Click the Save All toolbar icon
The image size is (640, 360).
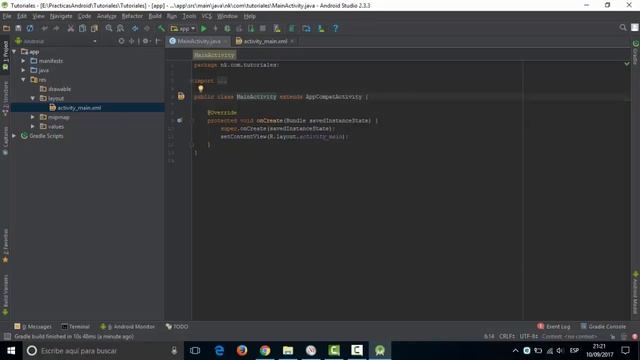18,29
